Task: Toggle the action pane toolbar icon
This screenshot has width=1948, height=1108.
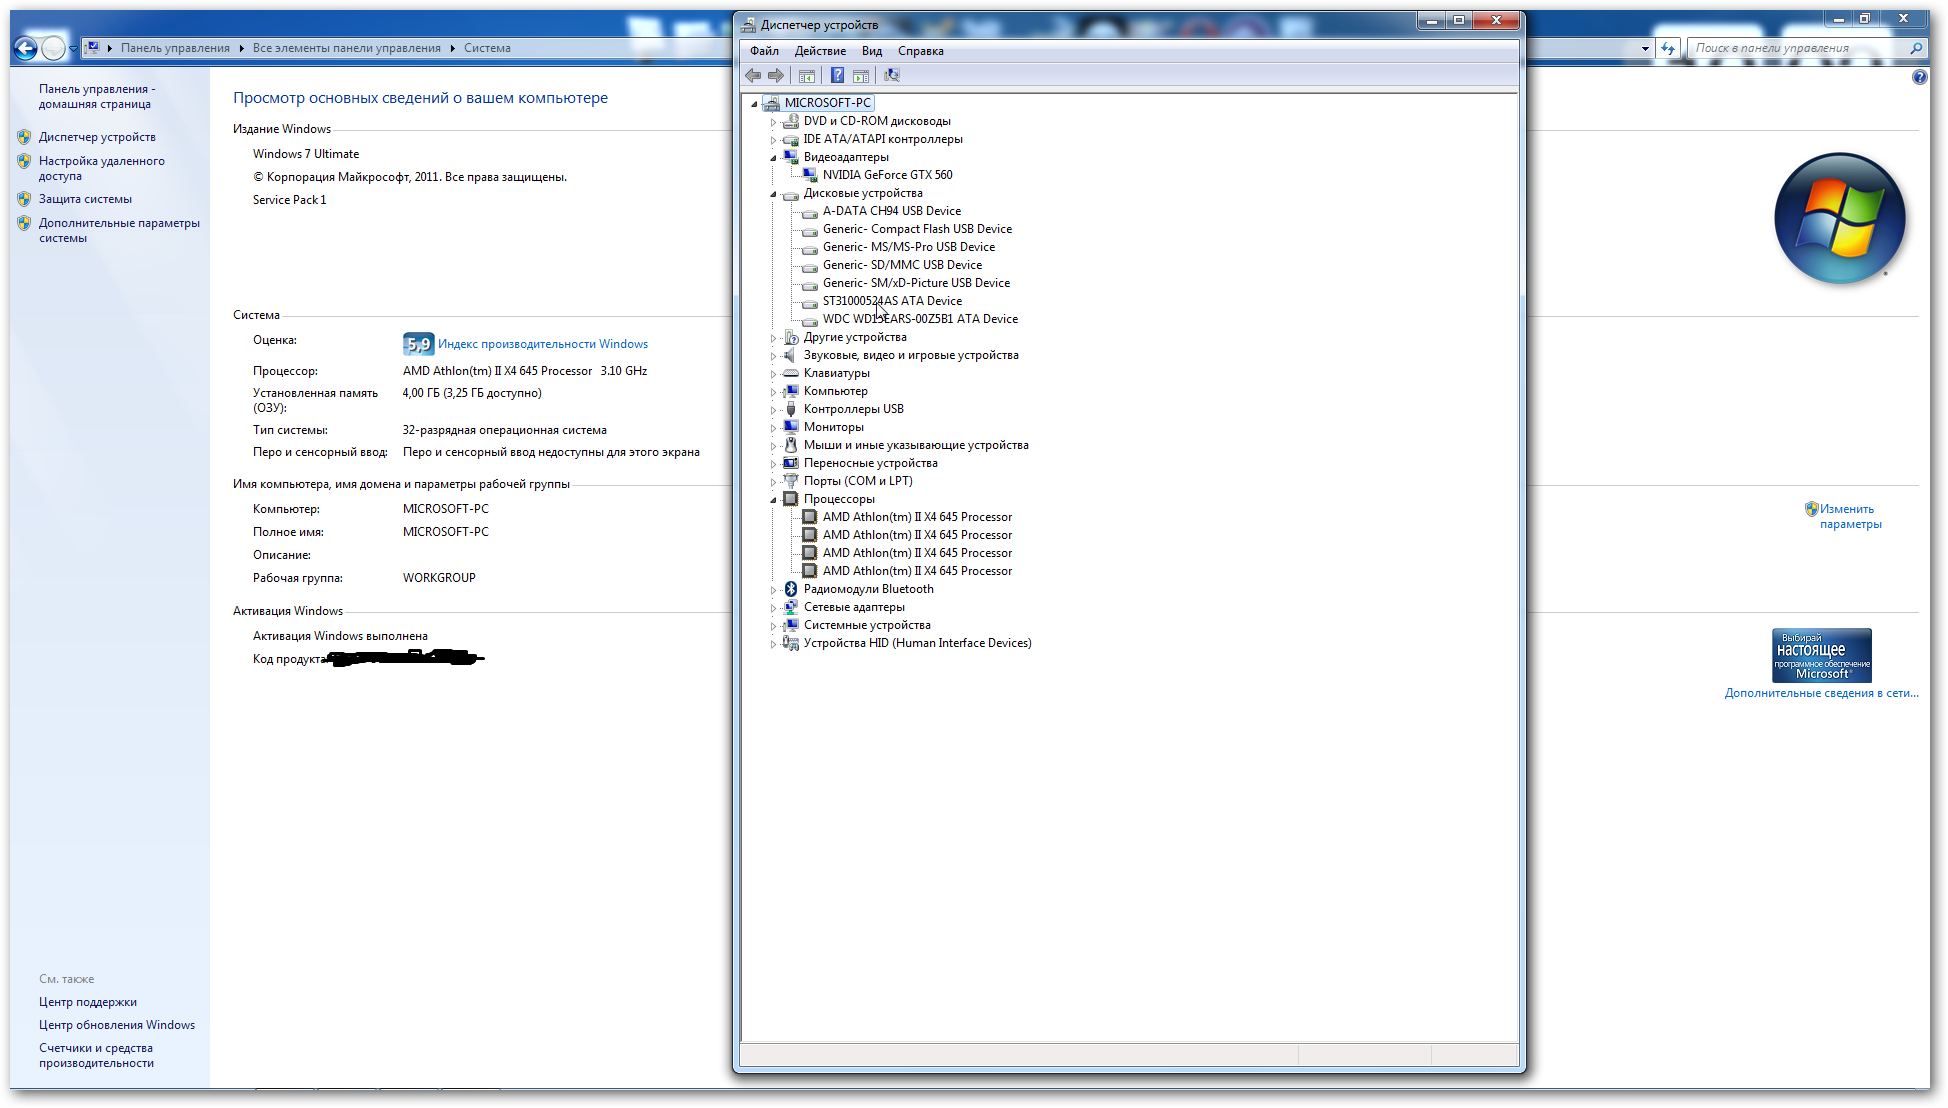Action: (x=861, y=75)
